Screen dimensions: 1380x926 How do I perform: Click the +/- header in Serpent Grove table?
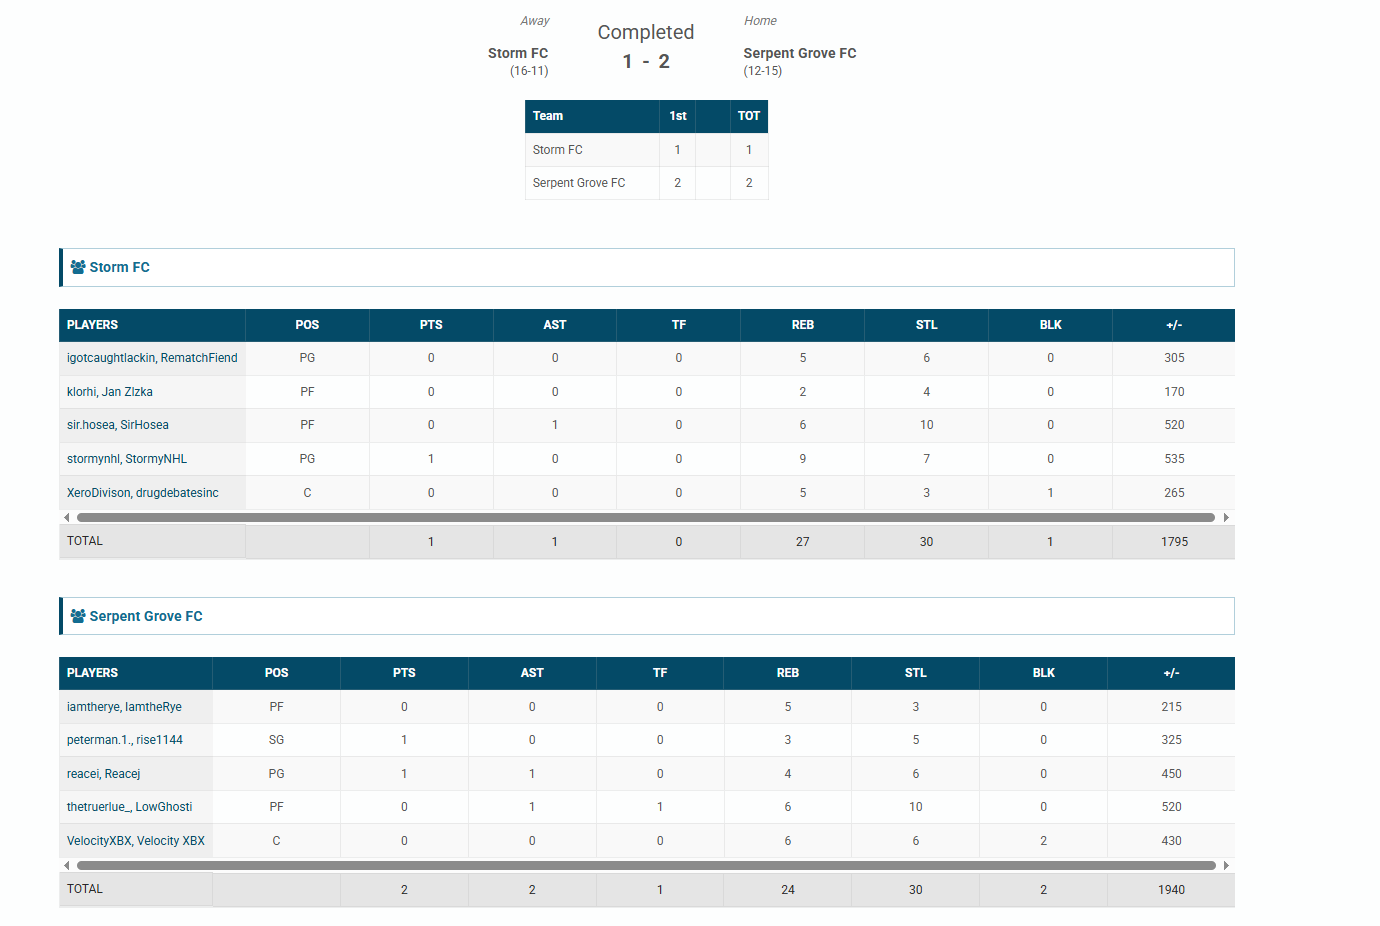coord(1171,673)
